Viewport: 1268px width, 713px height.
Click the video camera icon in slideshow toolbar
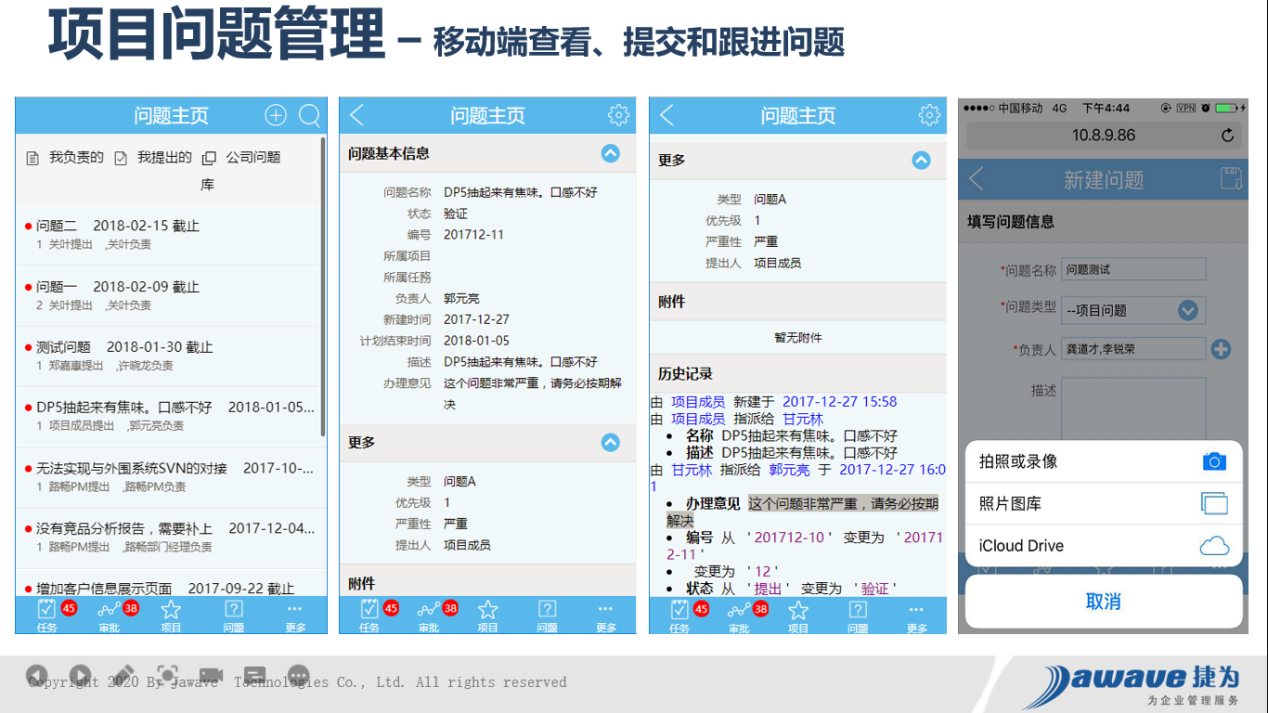tap(211, 675)
